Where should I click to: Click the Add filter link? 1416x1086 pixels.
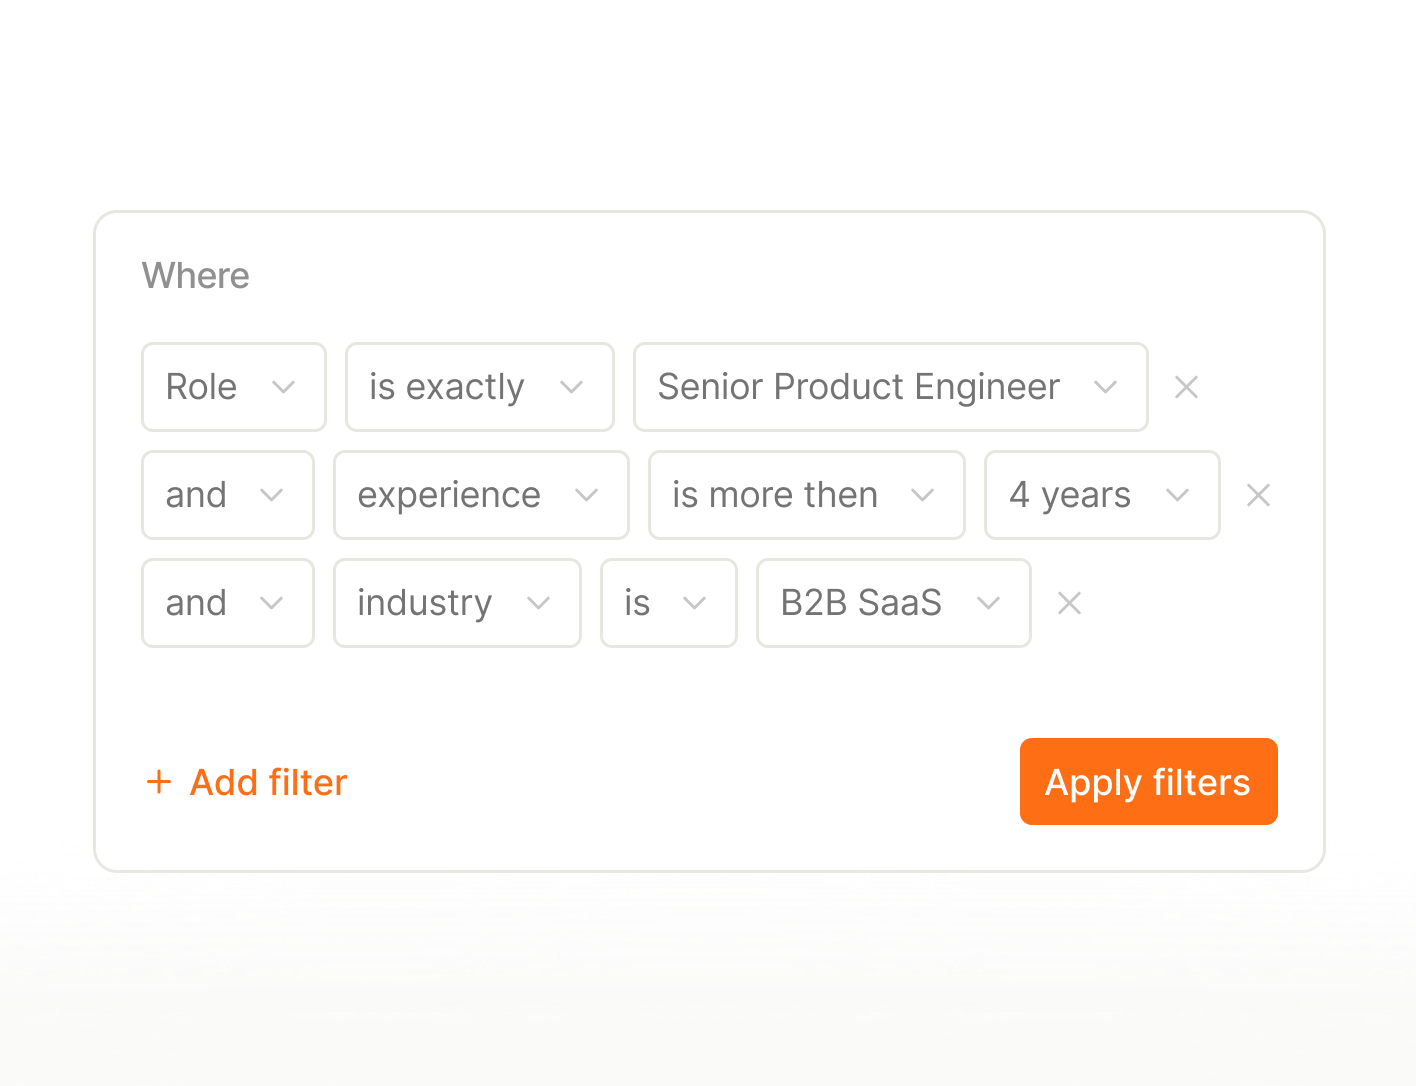(x=268, y=782)
